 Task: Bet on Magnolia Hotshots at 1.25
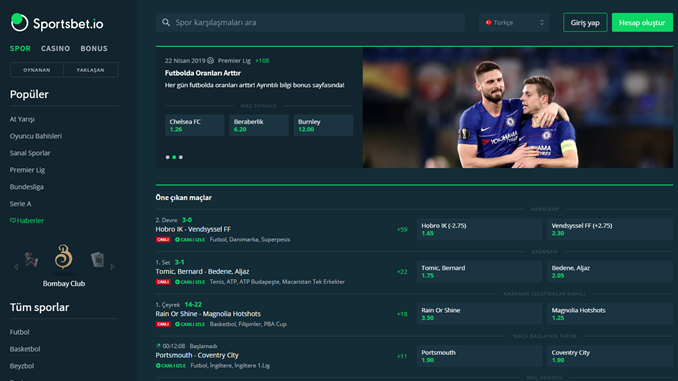click(x=610, y=314)
